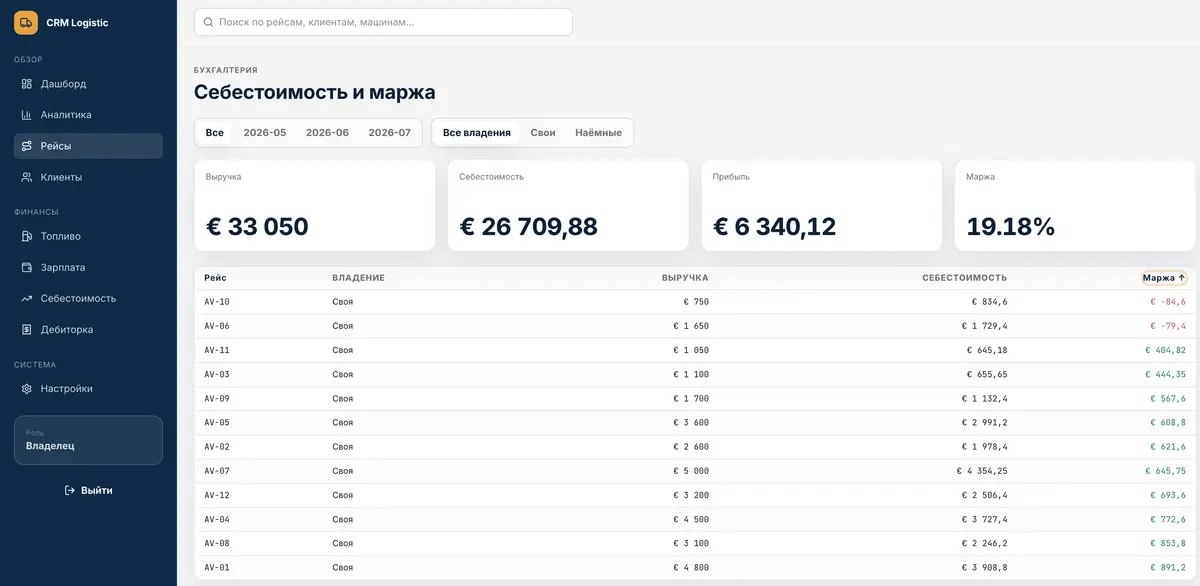The image size is (1200, 586).
Task: Select trip row AV-01
Action: (x=696, y=567)
